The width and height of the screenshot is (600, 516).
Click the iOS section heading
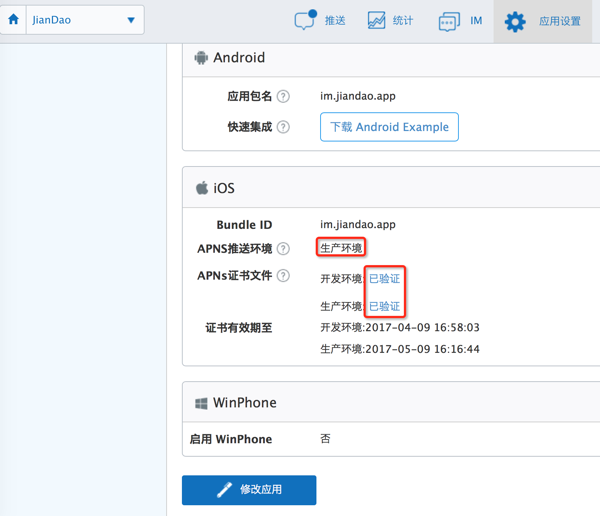tap(224, 188)
